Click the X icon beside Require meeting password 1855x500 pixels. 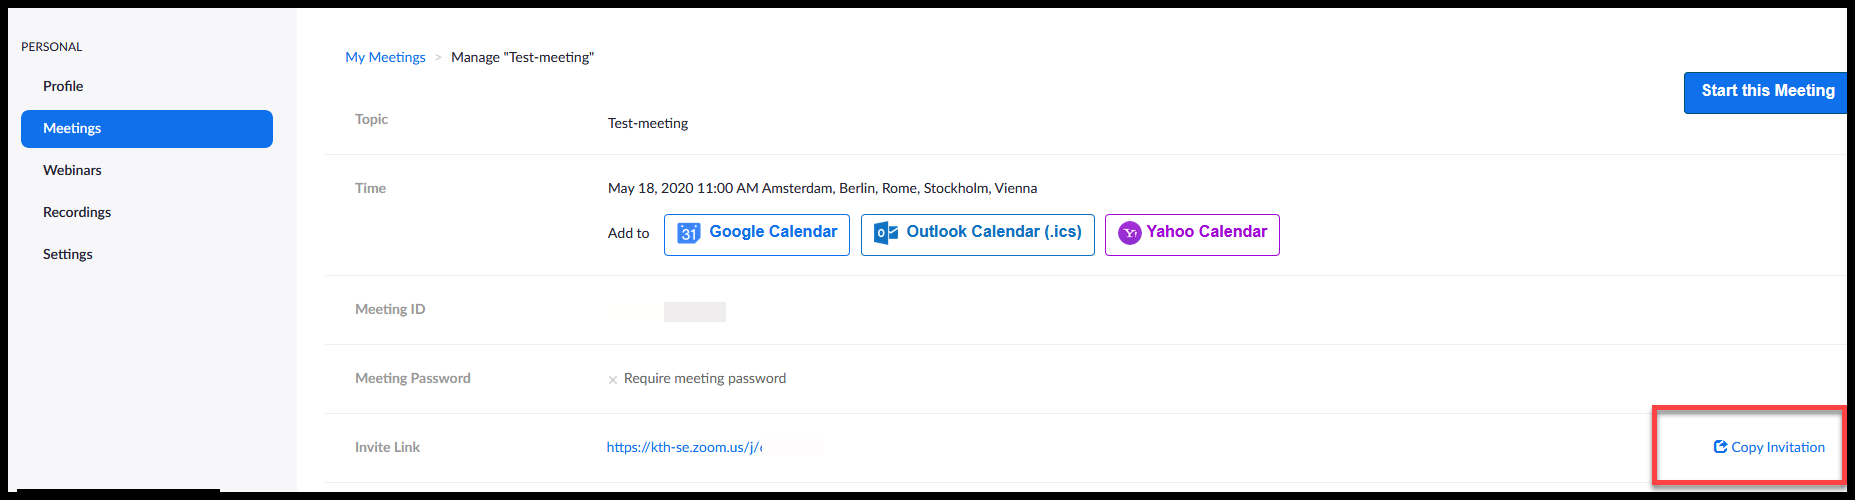pyautogui.click(x=613, y=380)
